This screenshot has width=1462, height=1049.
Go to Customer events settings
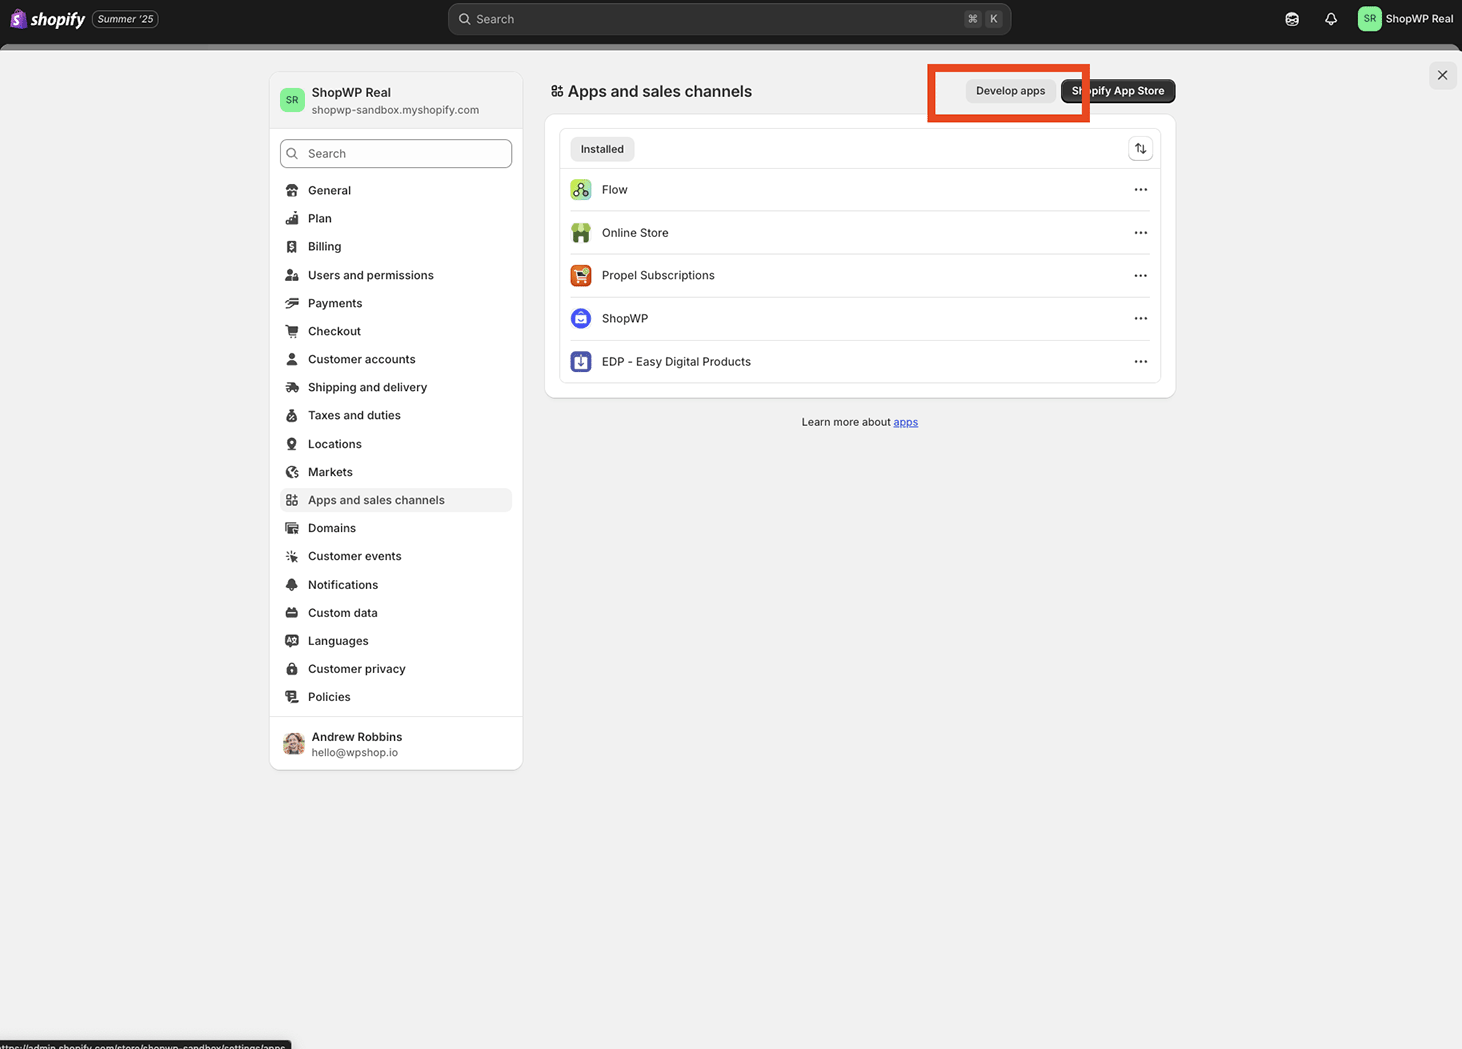[396, 556]
